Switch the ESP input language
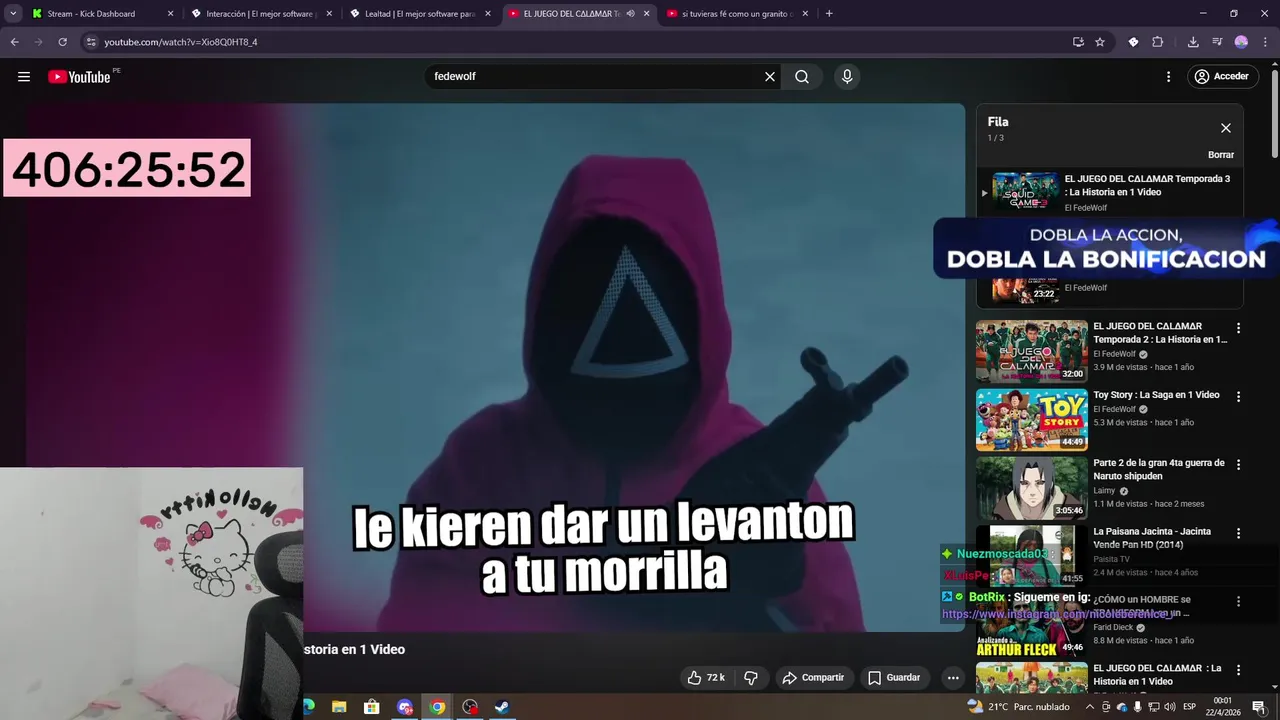This screenshot has height=720, width=1280. 1189,707
